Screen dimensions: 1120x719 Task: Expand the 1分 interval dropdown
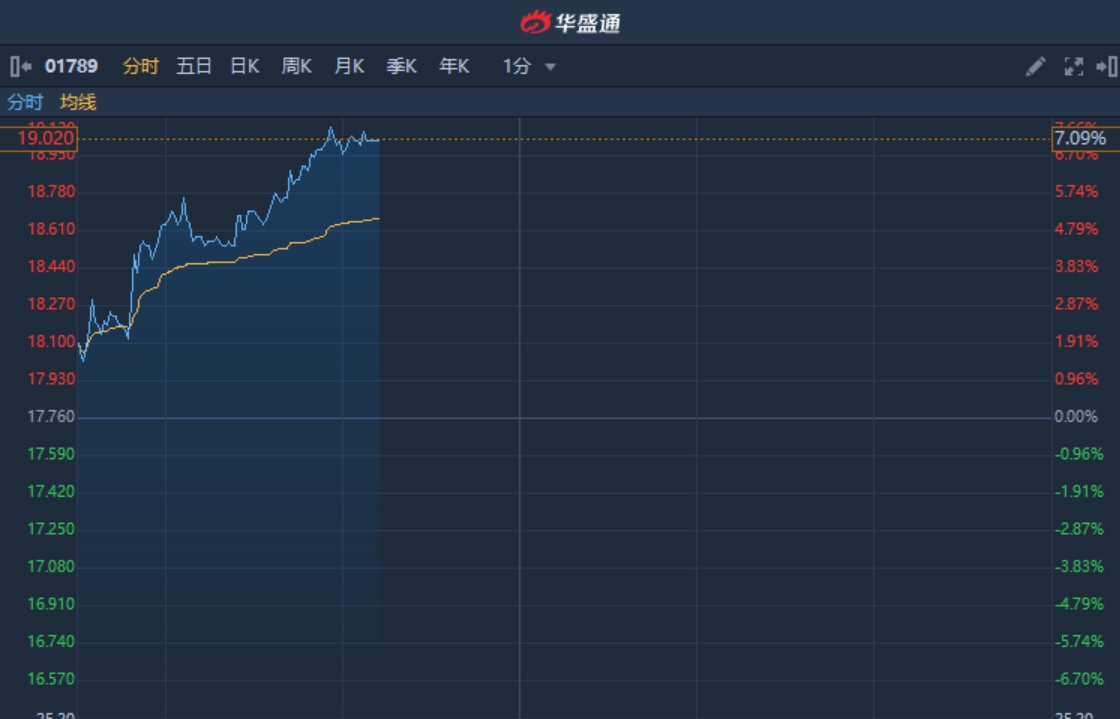(517, 67)
